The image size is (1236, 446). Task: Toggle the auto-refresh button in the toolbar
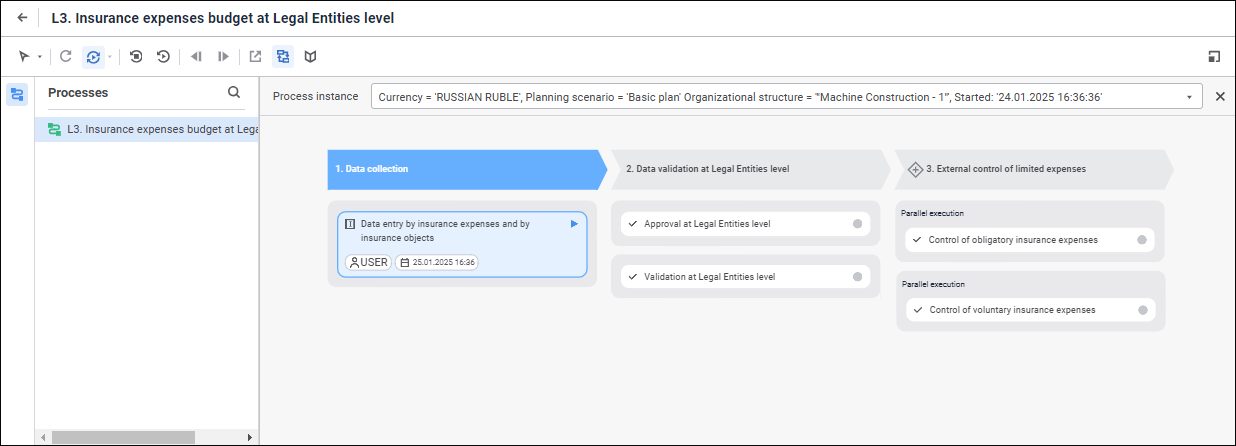93,57
